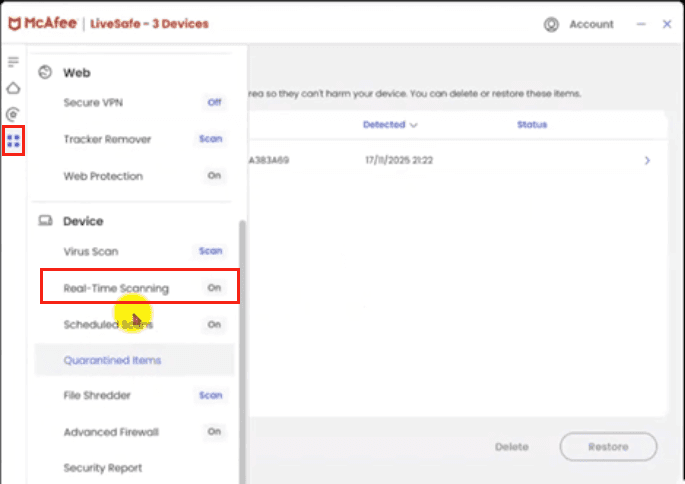
Task: Toggle Advanced Firewall On status
Action: coord(214,432)
